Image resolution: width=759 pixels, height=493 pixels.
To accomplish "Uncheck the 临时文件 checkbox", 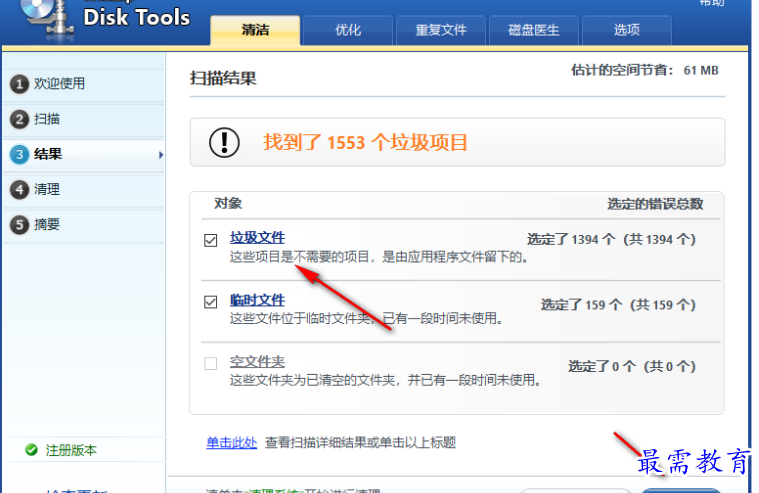I will (211, 302).
